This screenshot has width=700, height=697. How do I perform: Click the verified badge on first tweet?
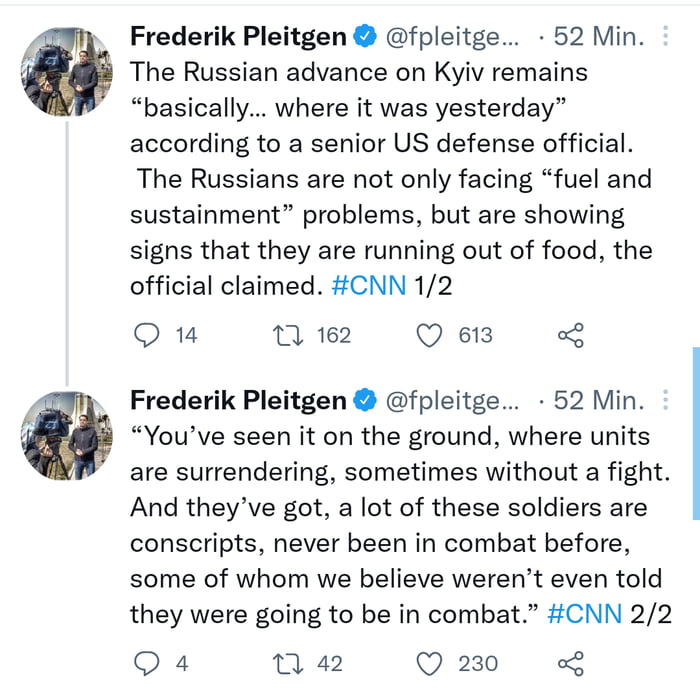point(366,38)
